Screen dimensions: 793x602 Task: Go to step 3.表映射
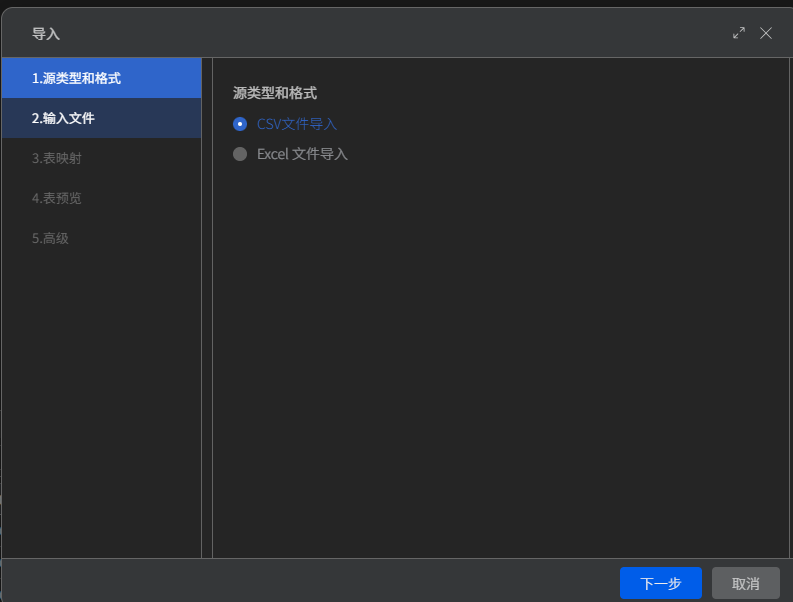[102, 158]
